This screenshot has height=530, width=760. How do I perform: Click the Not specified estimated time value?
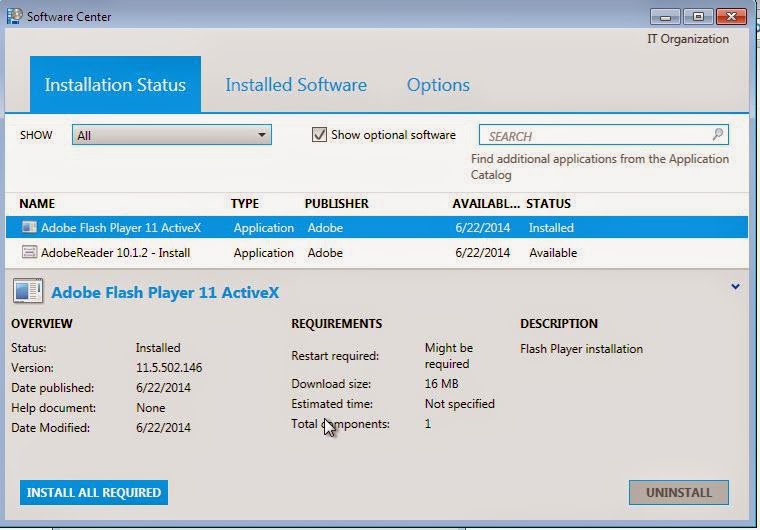click(x=459, y=403)
